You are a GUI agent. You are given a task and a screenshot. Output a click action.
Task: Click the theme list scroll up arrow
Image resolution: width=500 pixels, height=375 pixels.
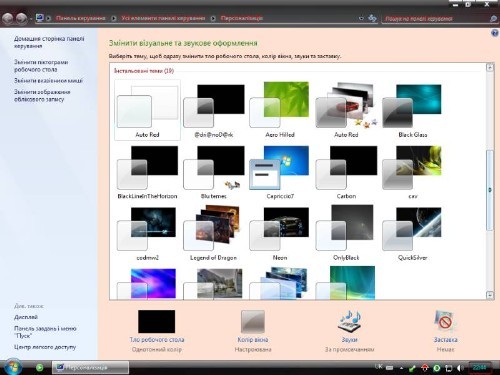click(490, 67)
